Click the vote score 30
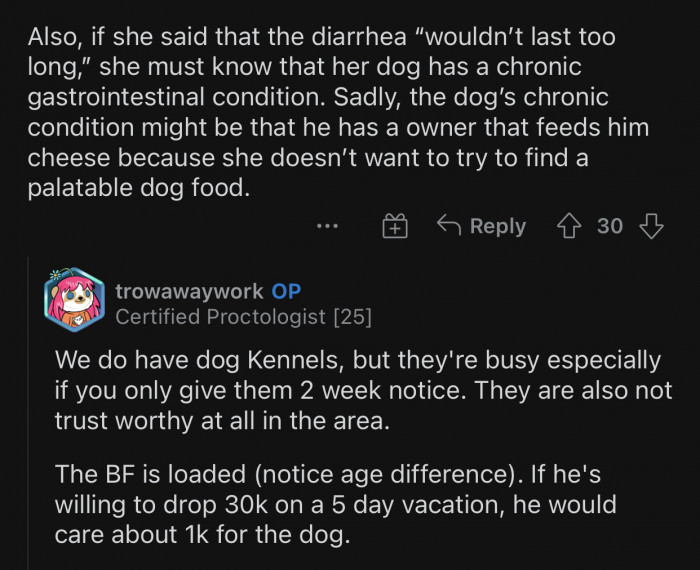700x570 pixels. coord(610,226)
